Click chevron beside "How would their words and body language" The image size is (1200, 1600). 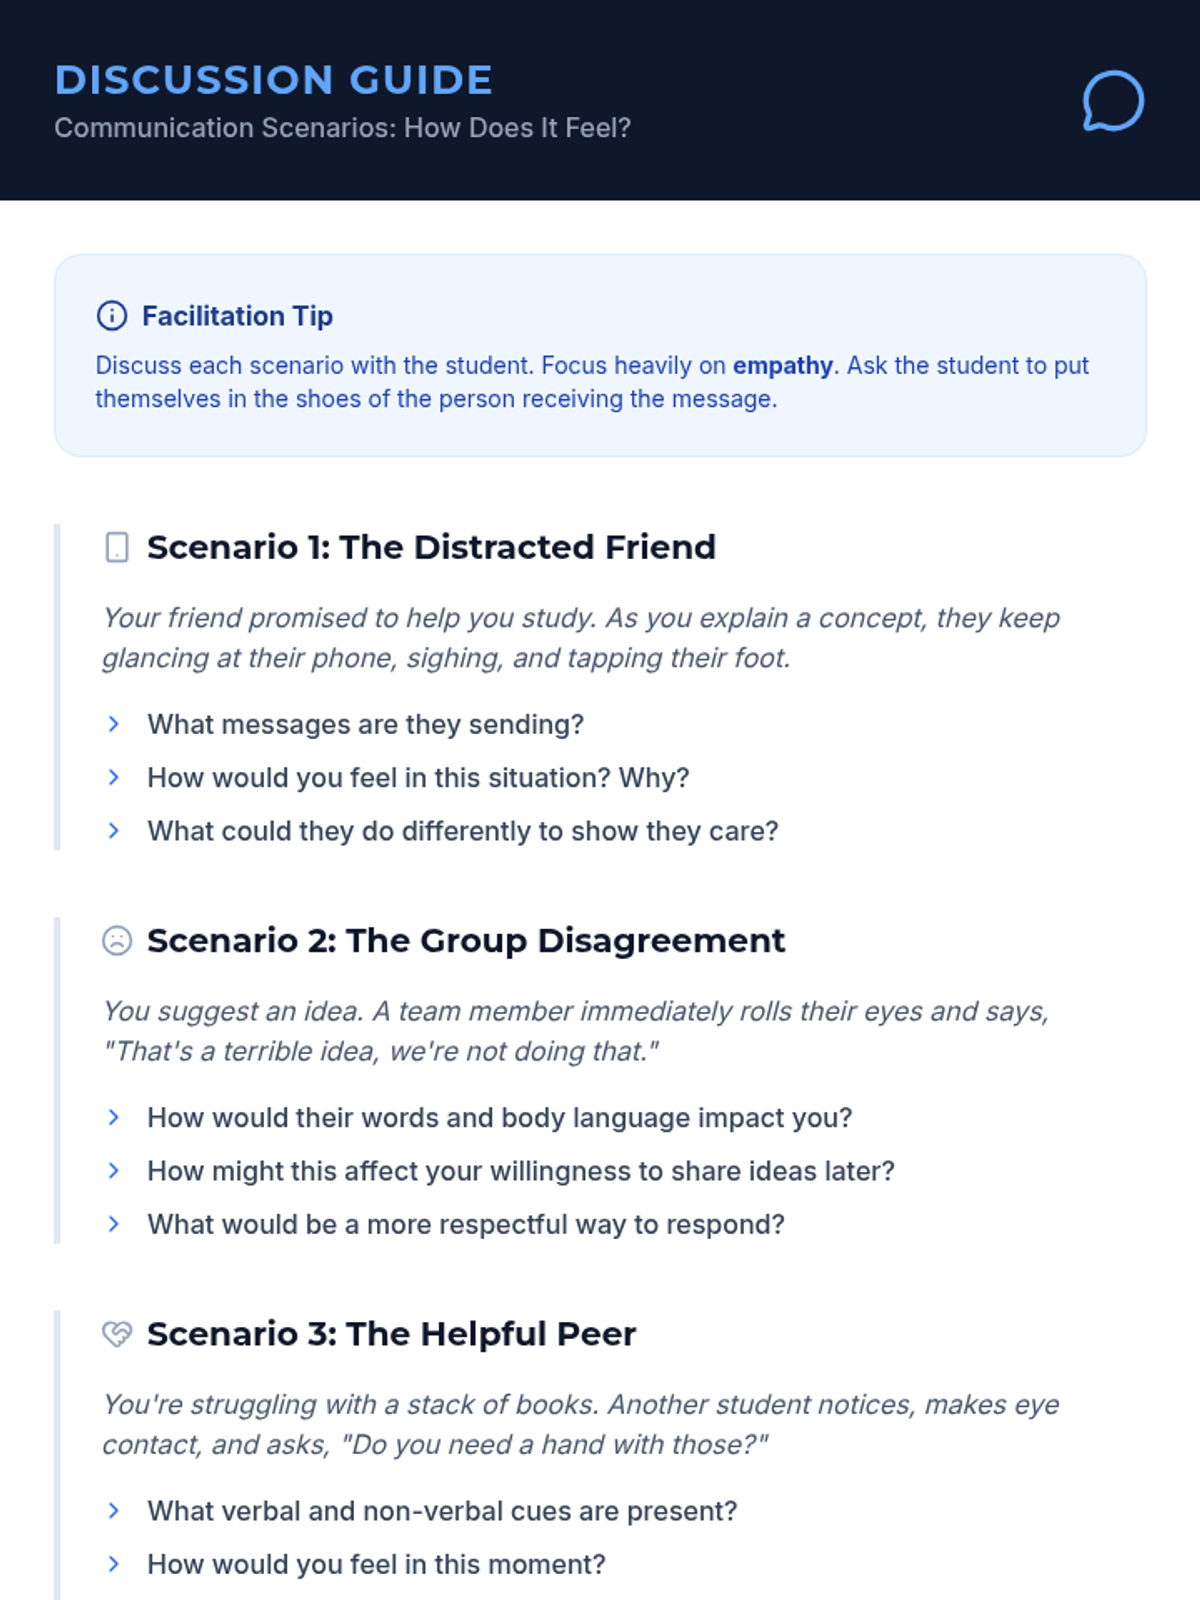click(x=114, y=1118)
